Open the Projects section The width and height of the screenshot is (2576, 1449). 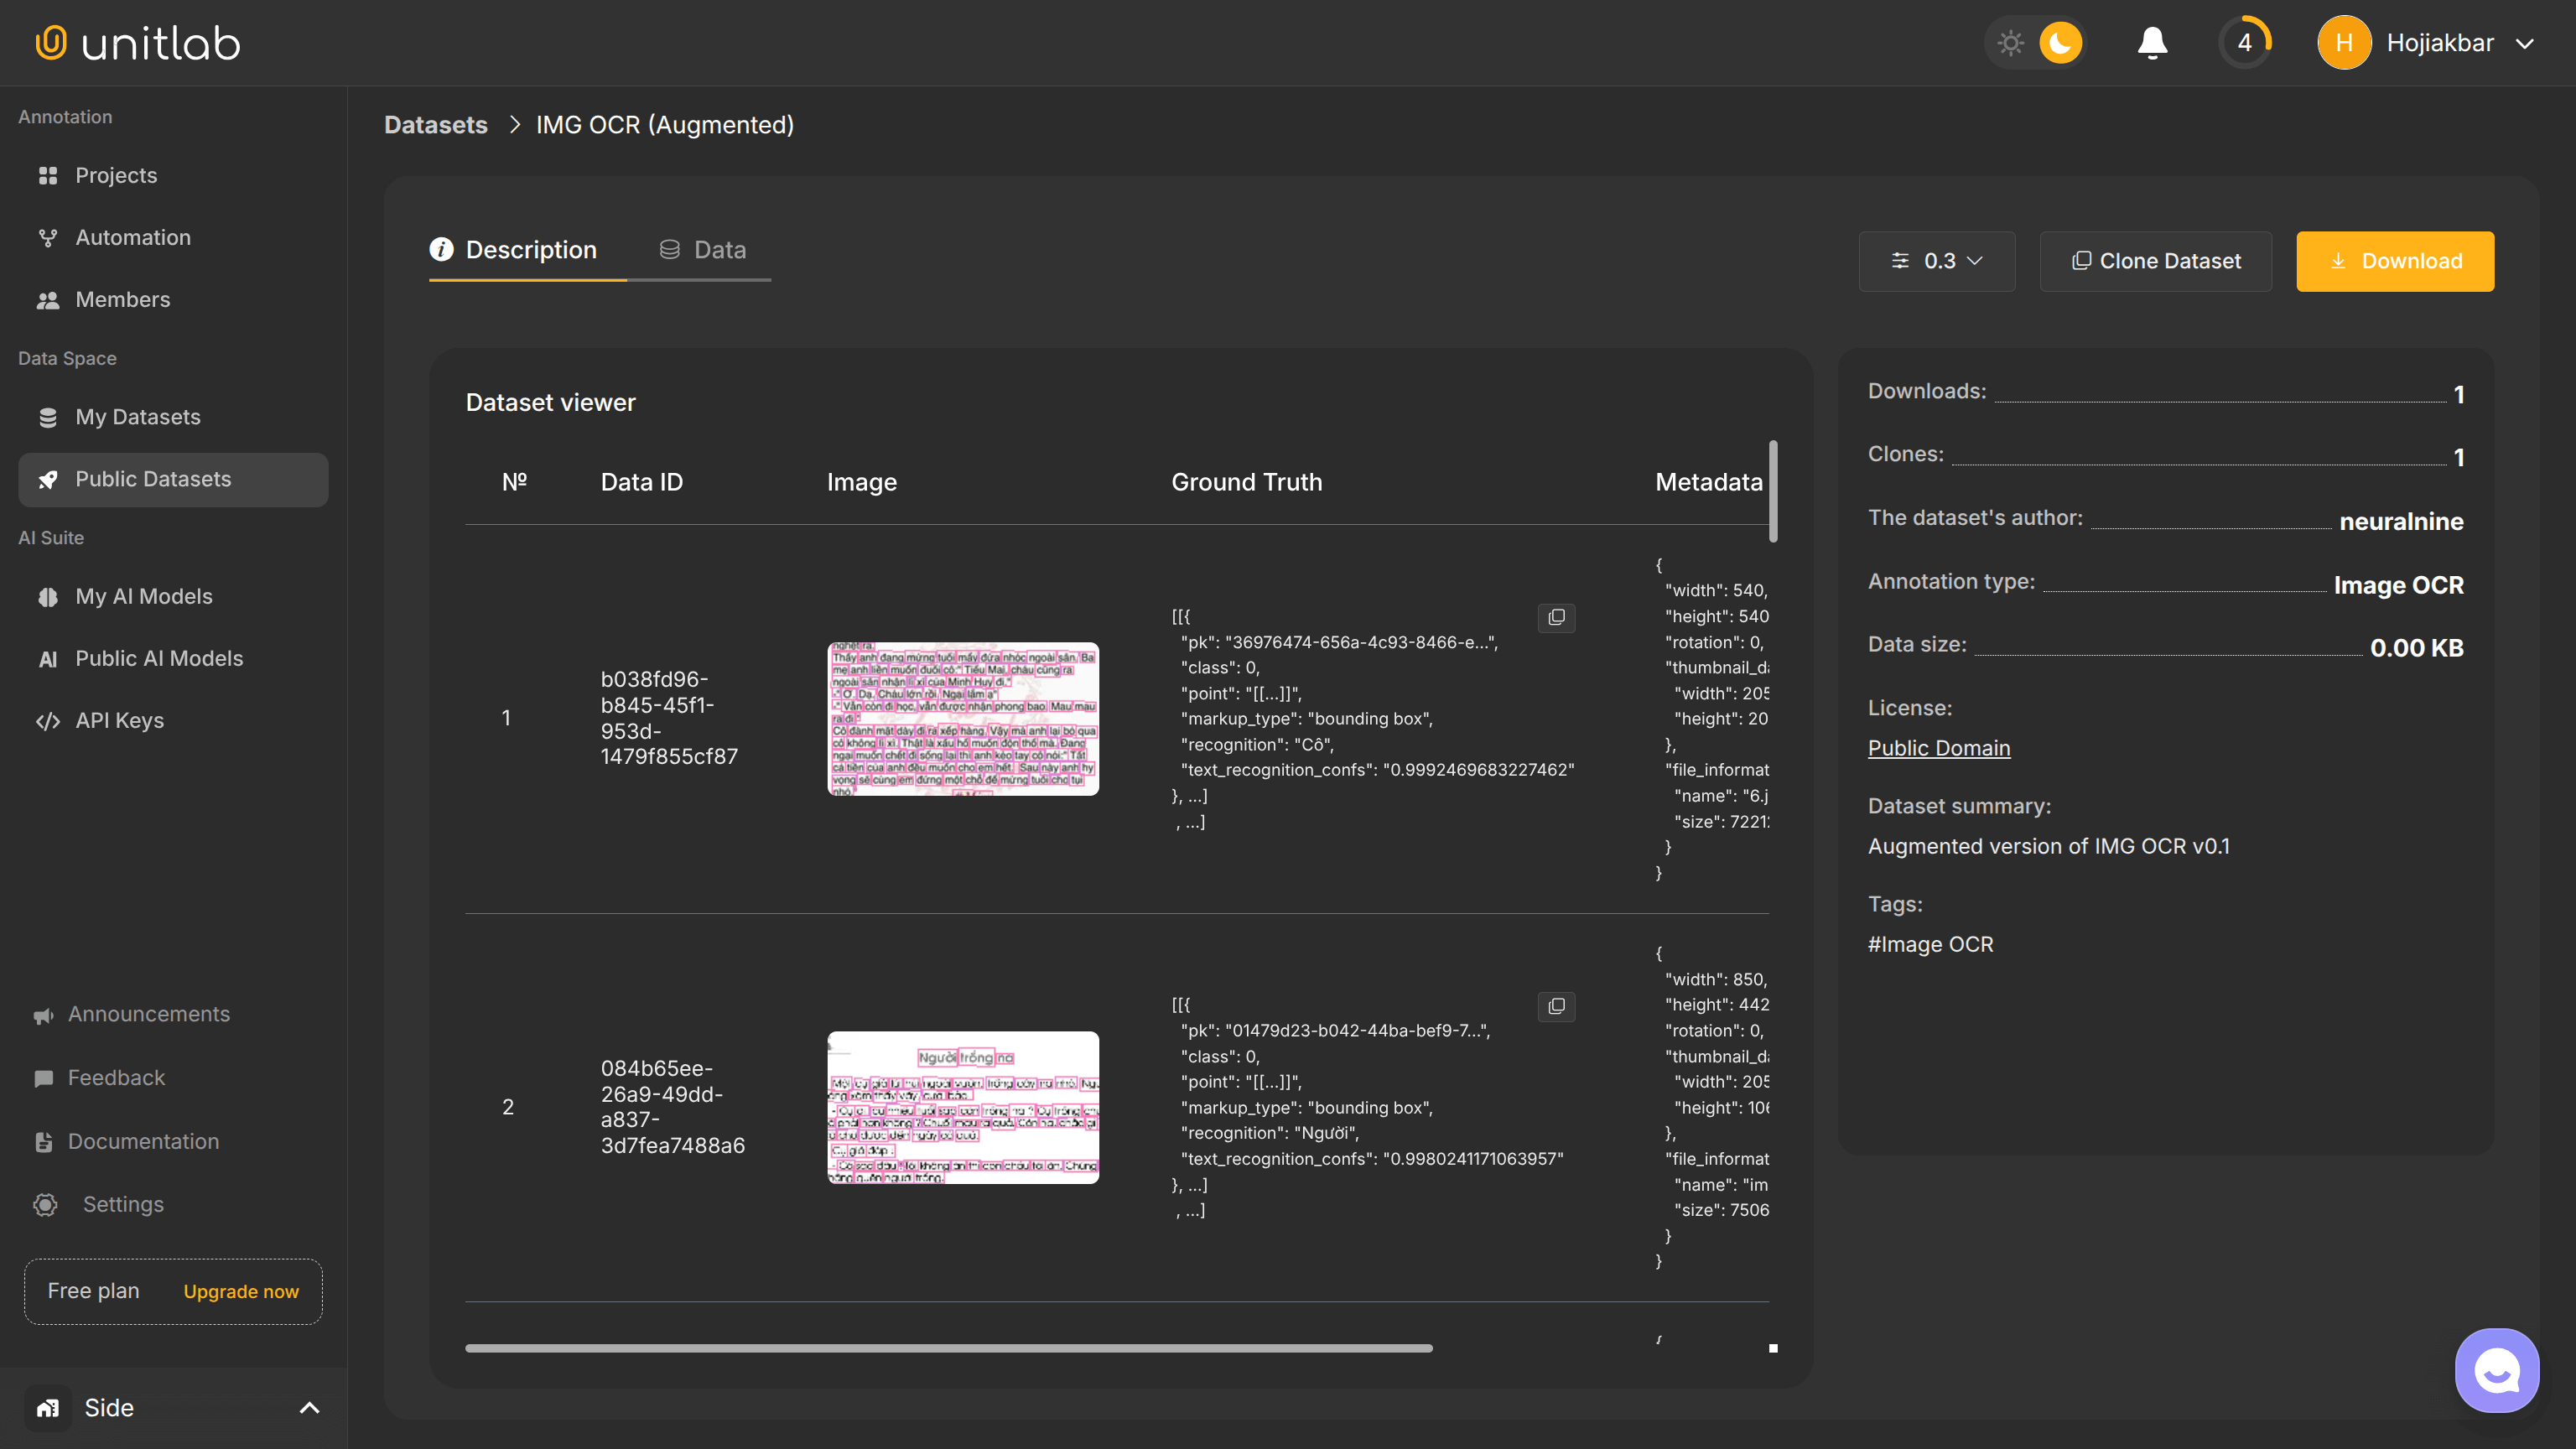point(115,175)
